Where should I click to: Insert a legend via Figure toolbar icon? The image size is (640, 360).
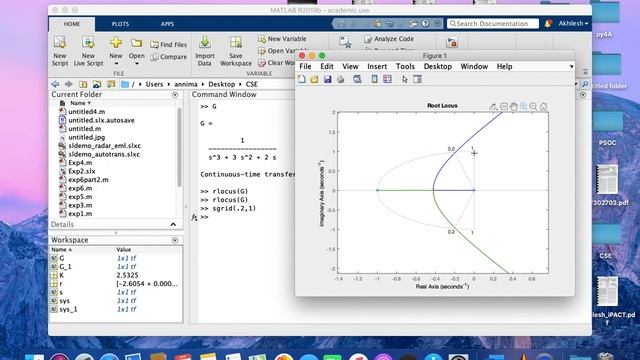coord(387,79)
